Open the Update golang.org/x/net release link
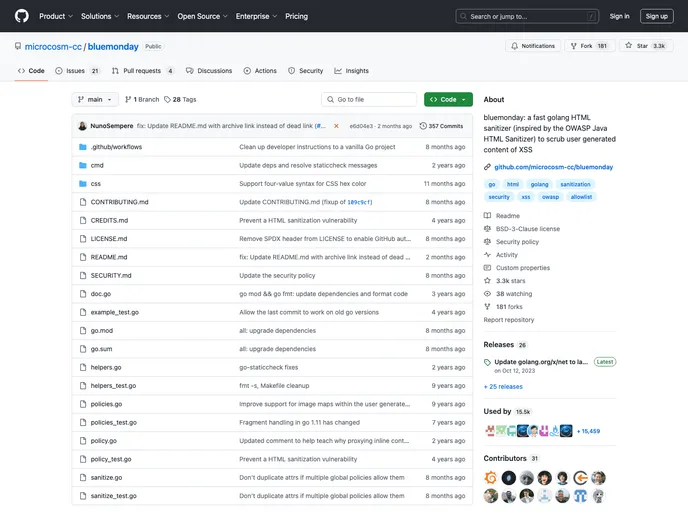This screenshot has height=512, width=688. coord(541,362)
